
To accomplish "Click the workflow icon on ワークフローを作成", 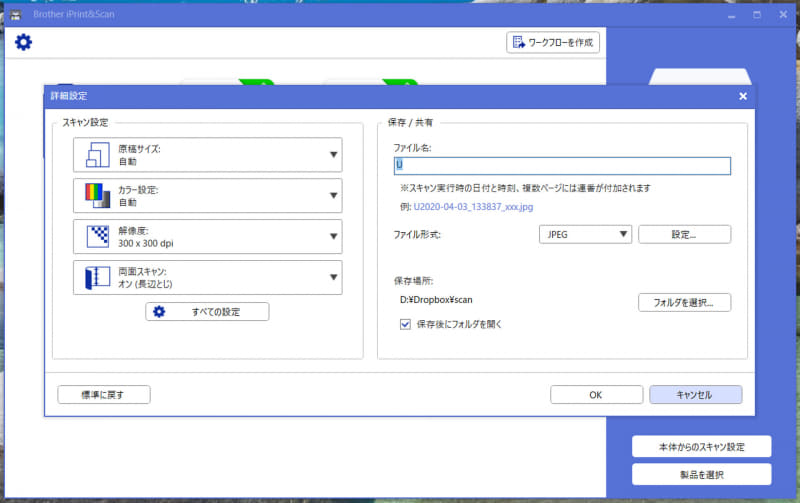I will tap(518, 42).
